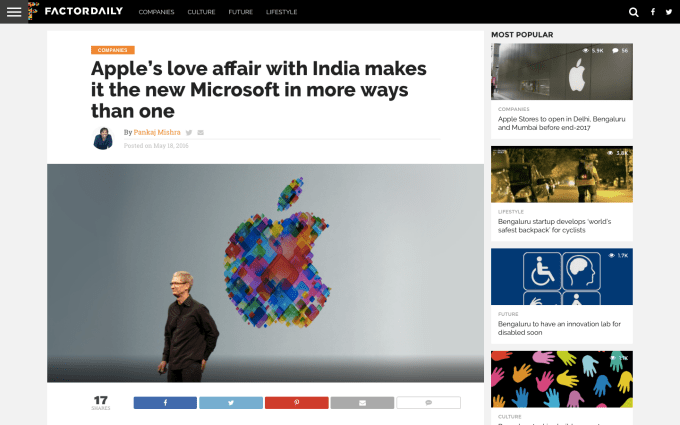Open Apple Stores Delhi Bengaluru article thumbnail
680x425 pixels.
tap(562, 72)
